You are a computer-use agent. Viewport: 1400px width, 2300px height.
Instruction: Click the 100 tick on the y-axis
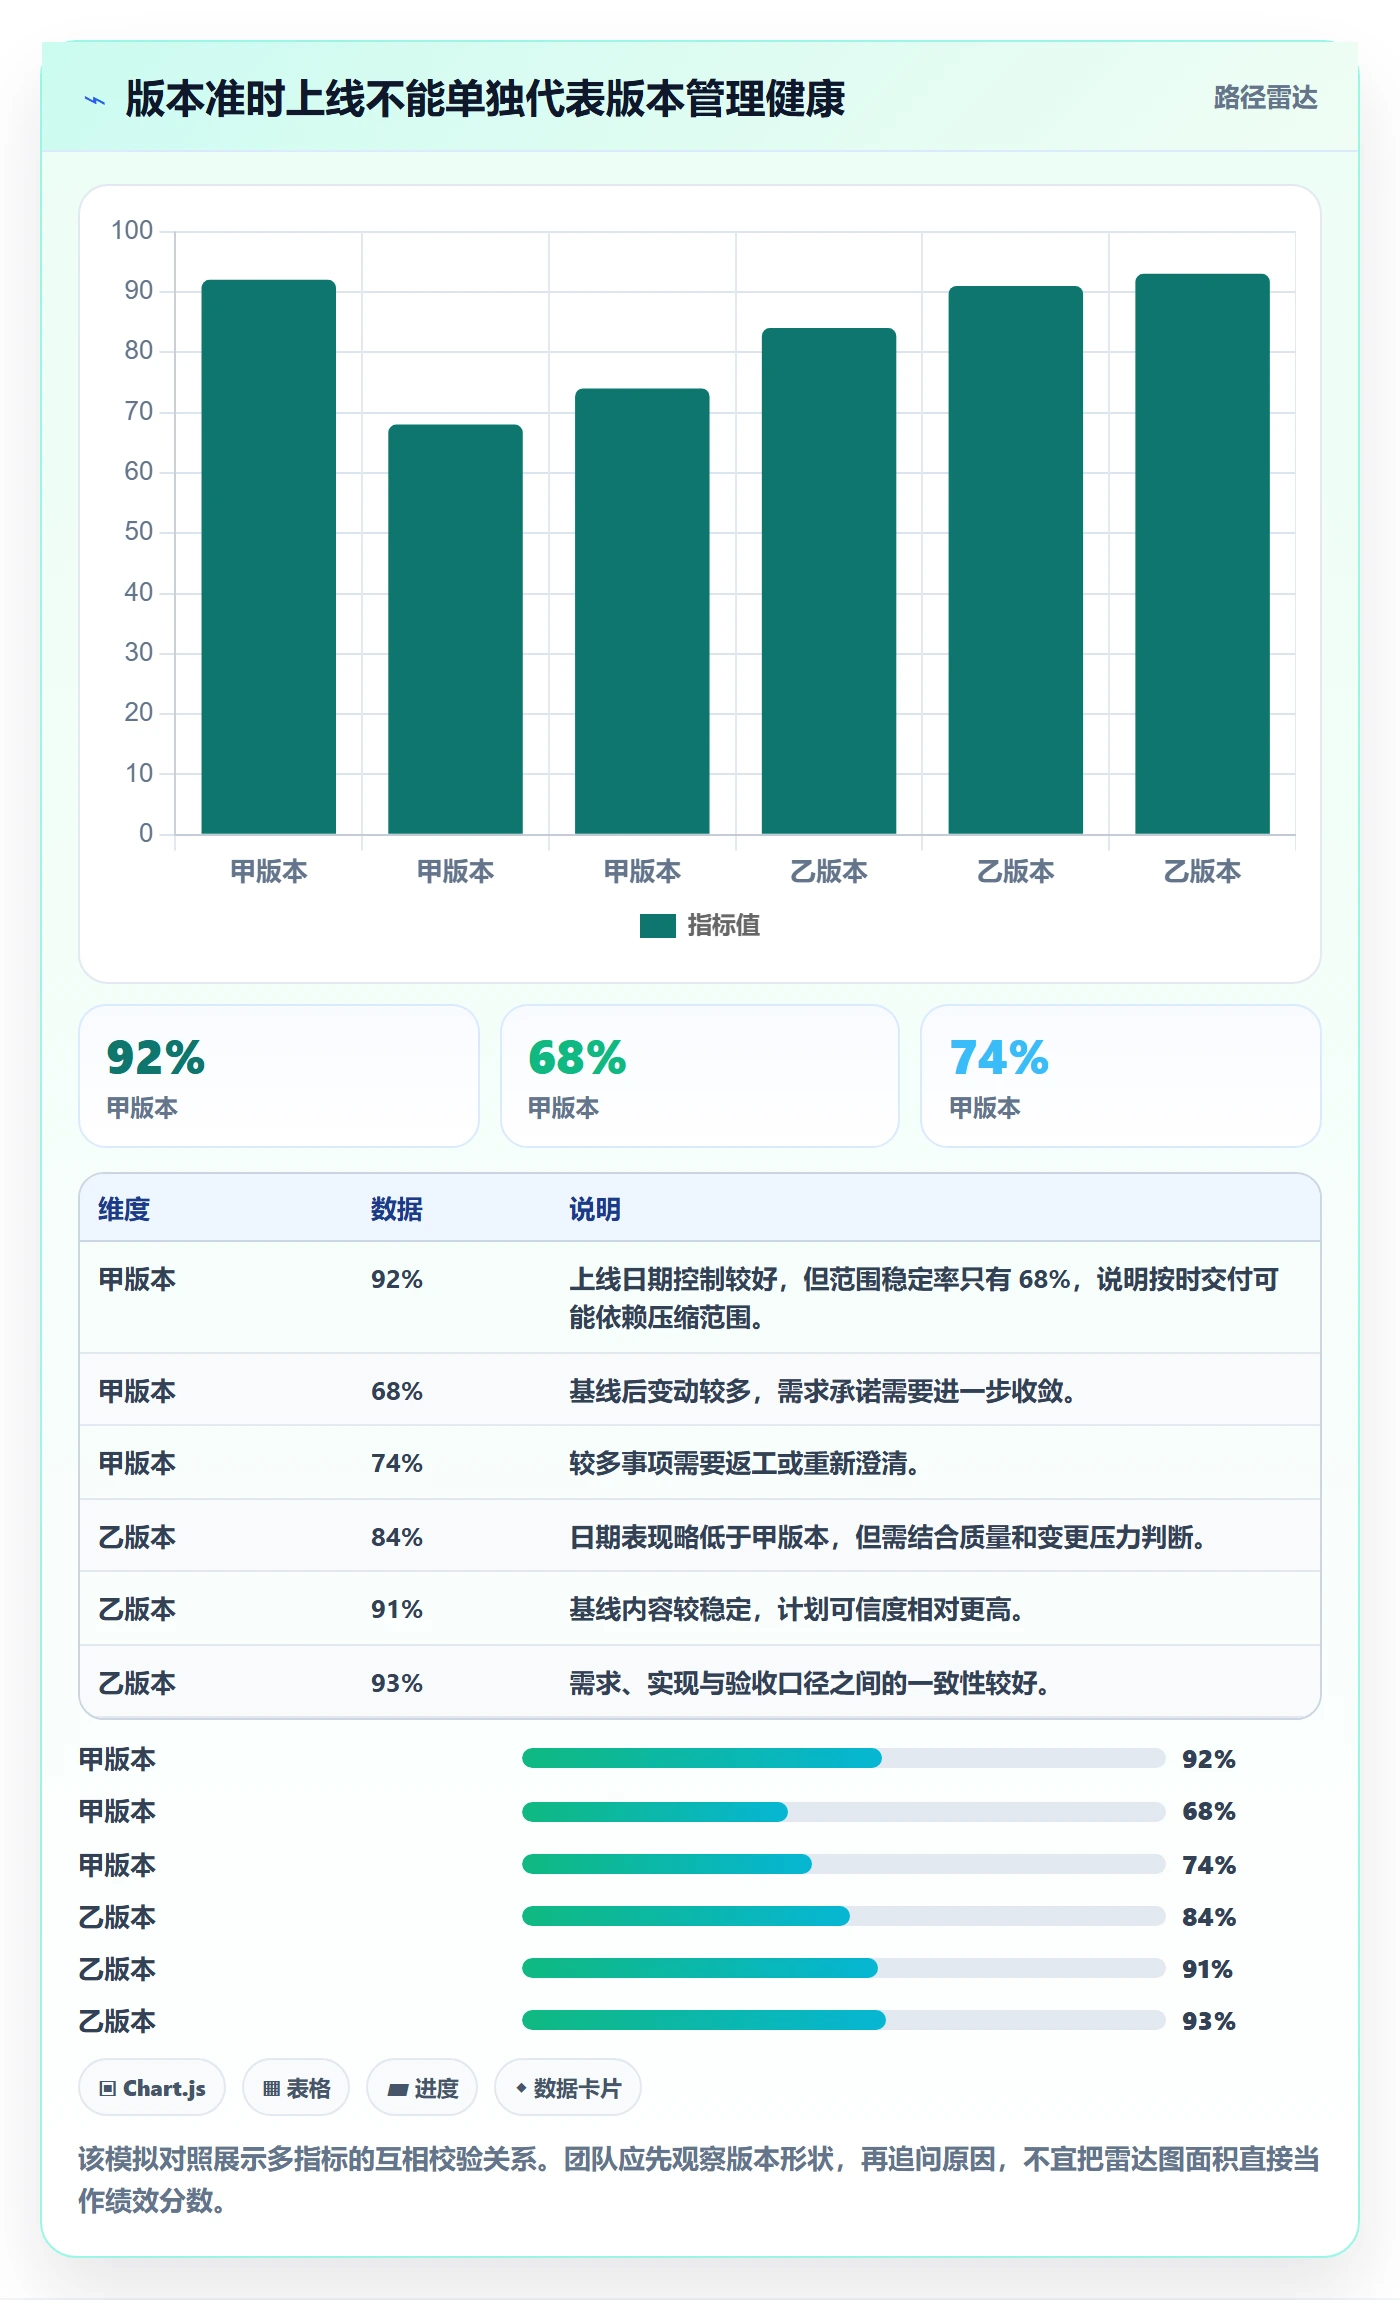[132, 231]
